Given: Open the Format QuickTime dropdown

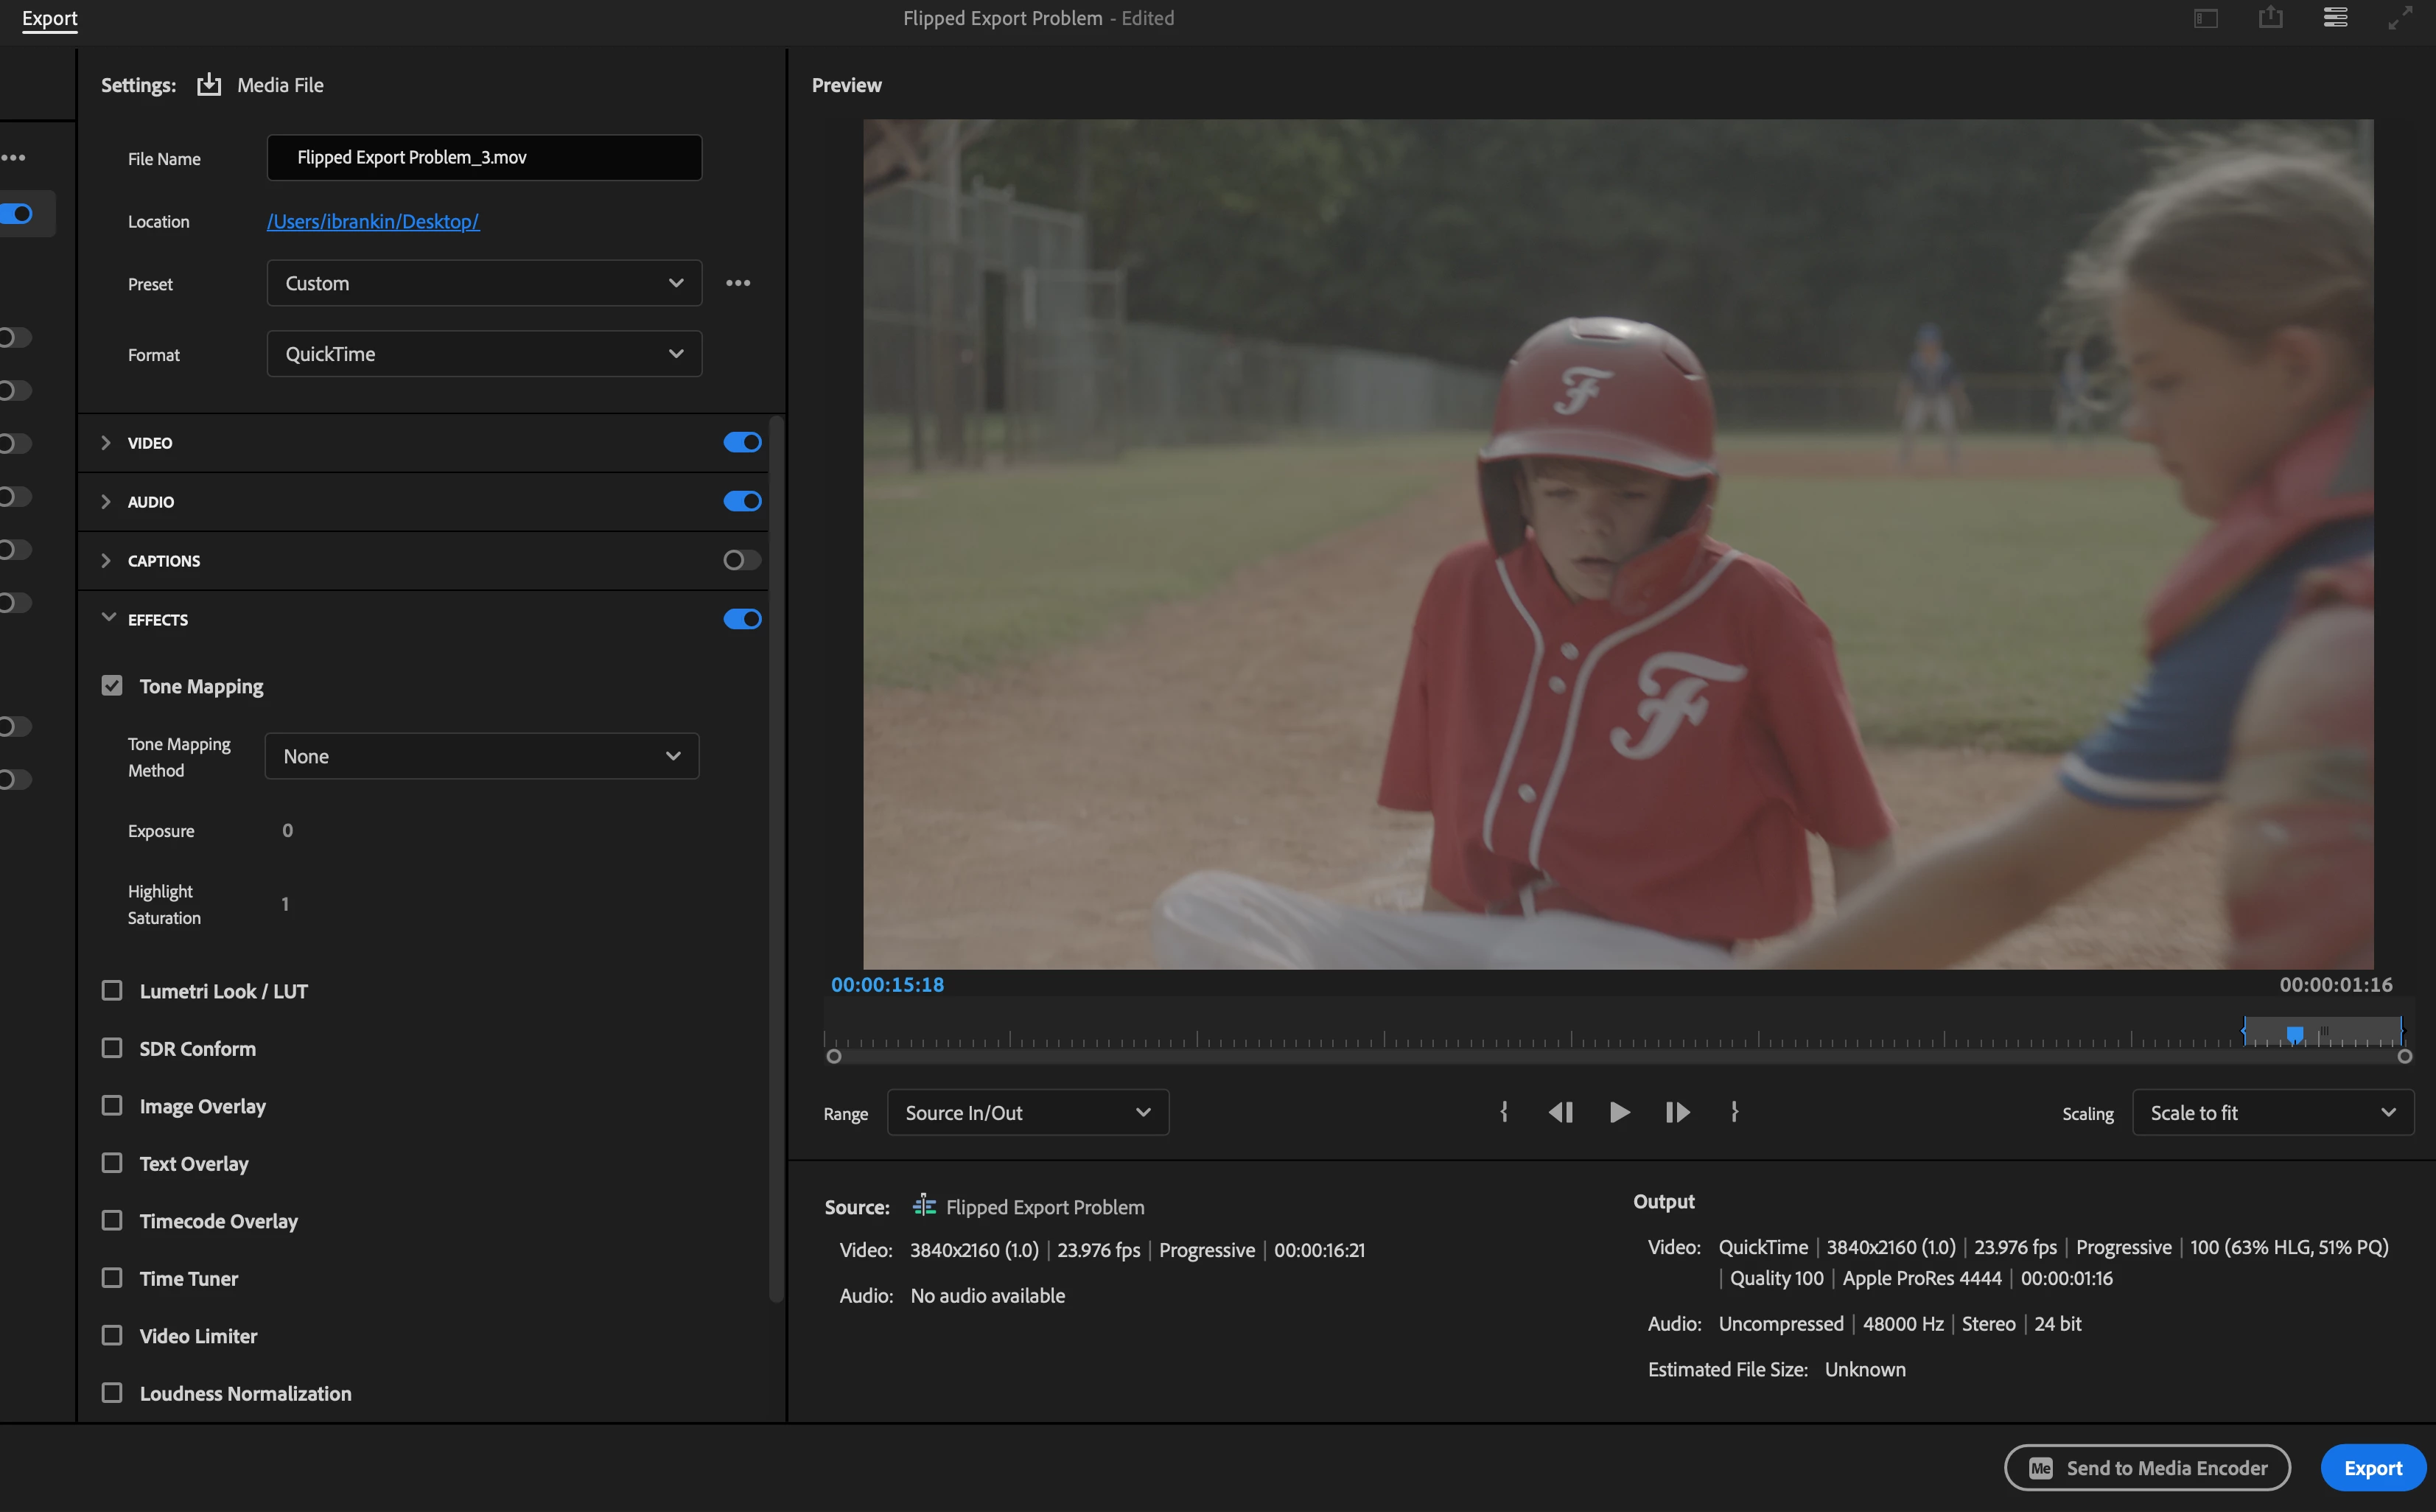Looking at the screenshot, I should coord(484,354).
